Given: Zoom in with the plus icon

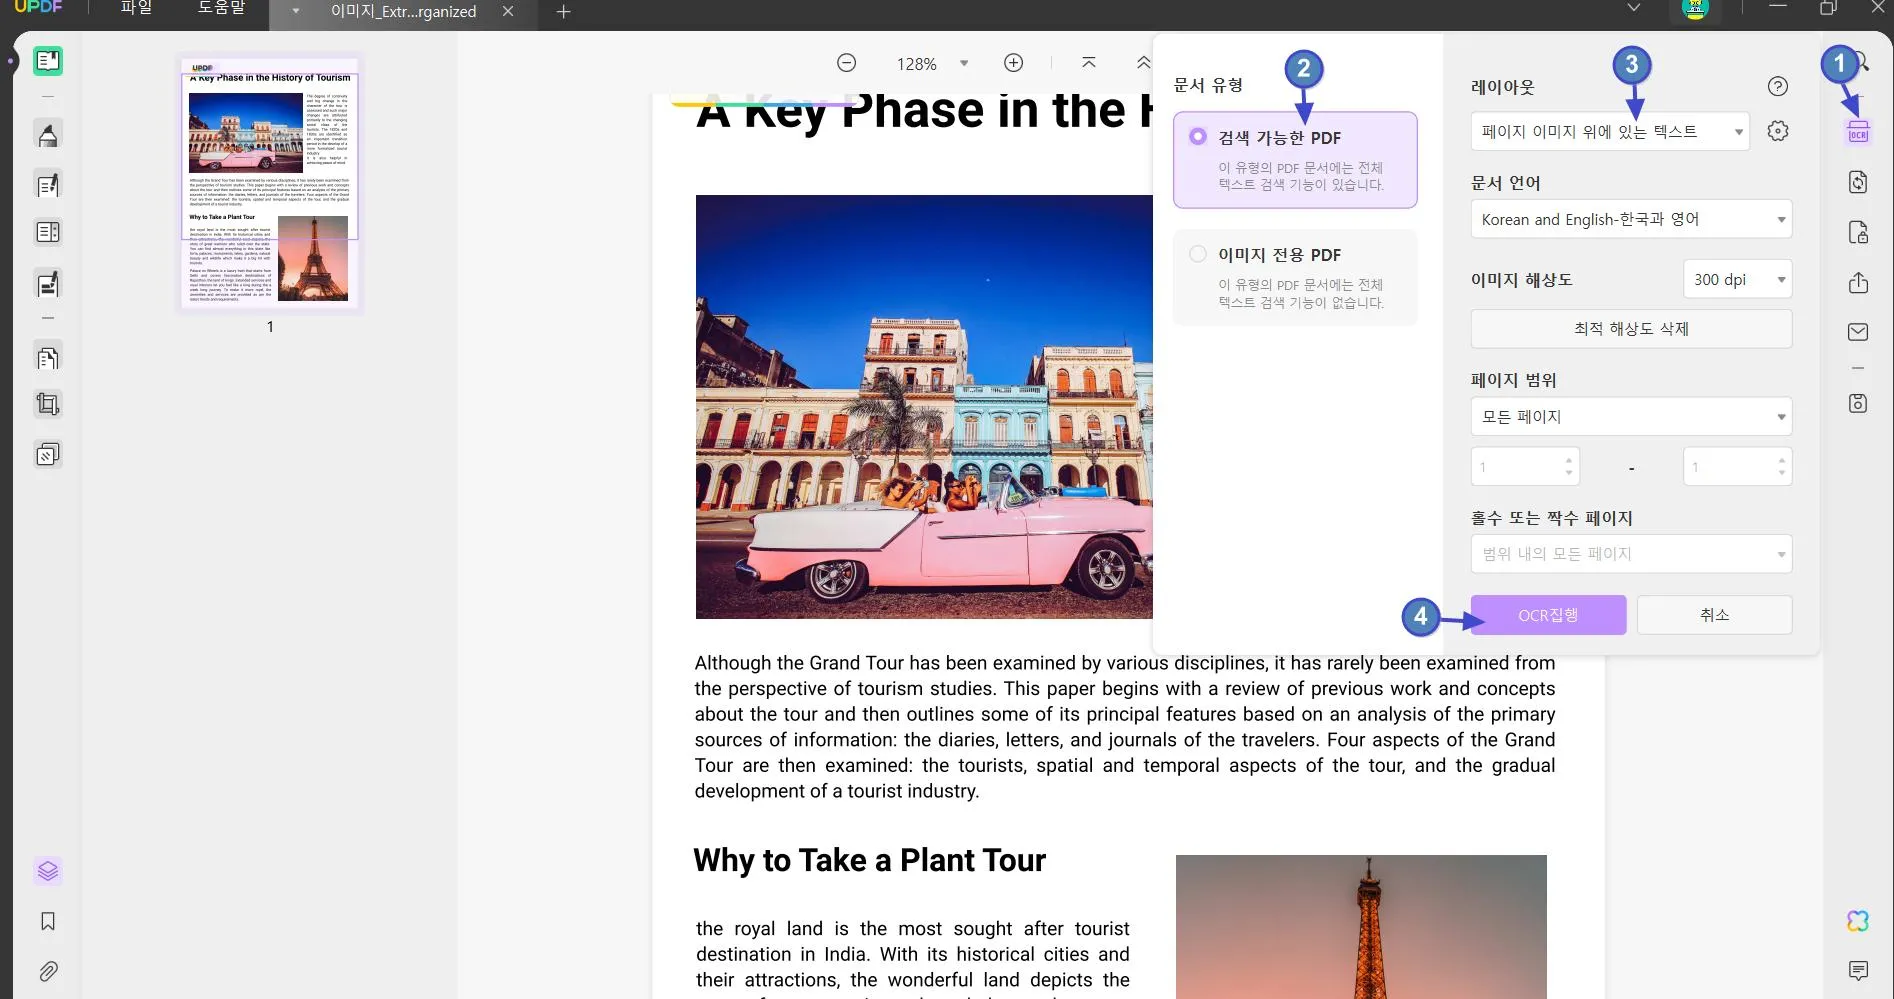Looking at the screenshot, I should point(1013,63).
